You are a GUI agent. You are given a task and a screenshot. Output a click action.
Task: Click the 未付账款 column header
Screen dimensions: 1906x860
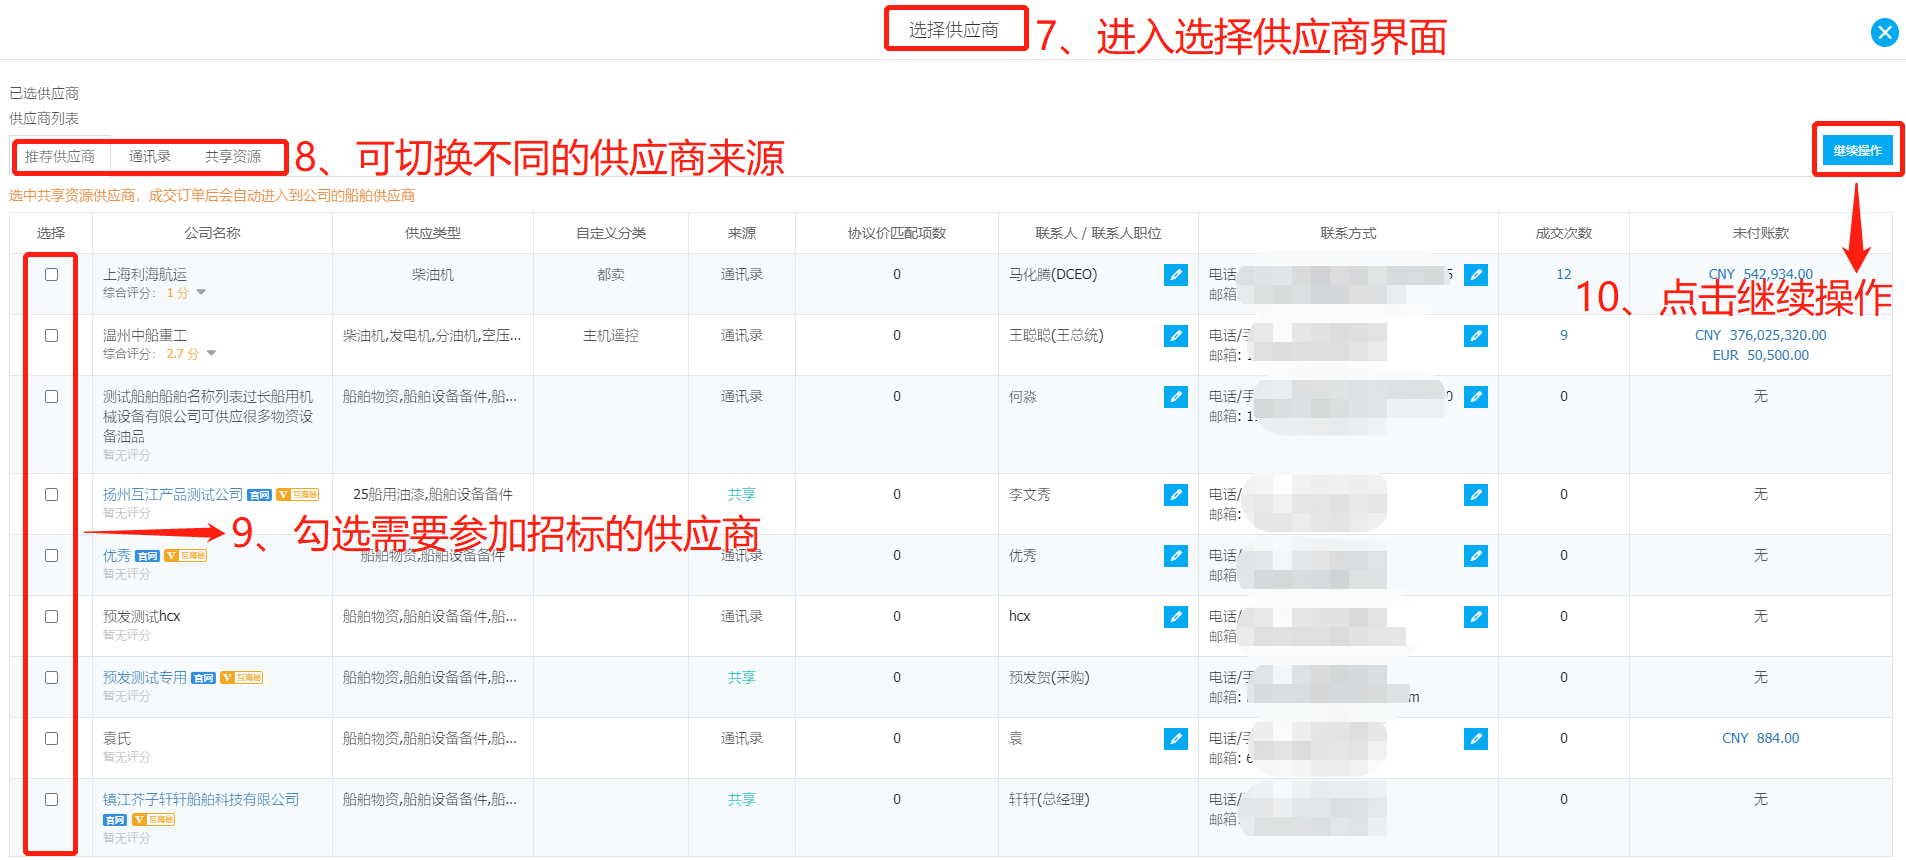[x=1761, y=233]
